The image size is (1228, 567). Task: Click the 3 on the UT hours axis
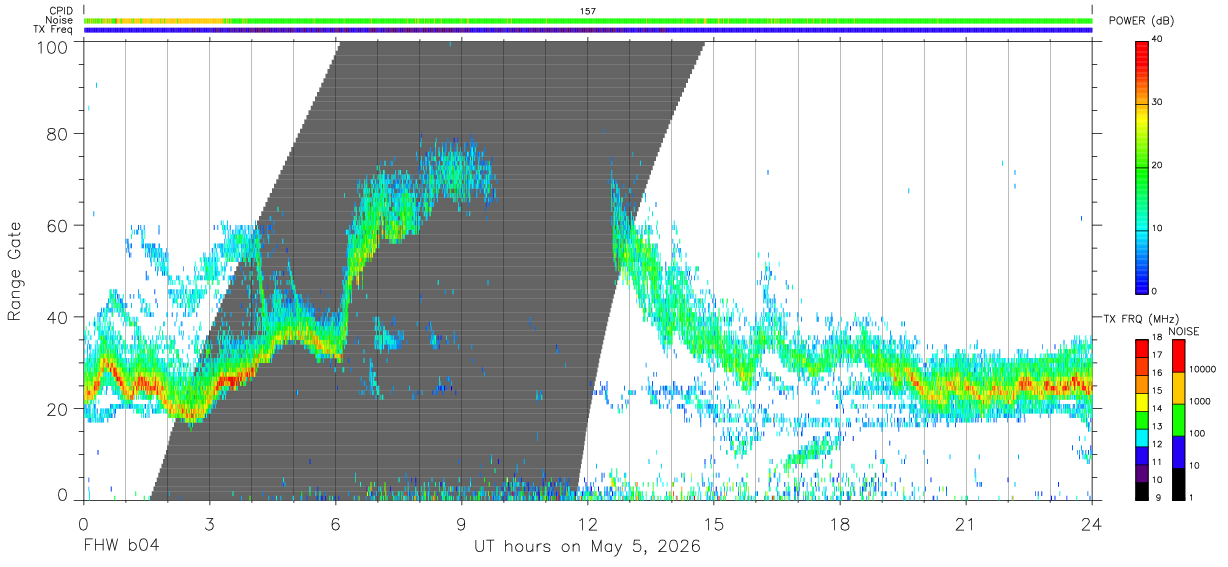pos(209,523)
